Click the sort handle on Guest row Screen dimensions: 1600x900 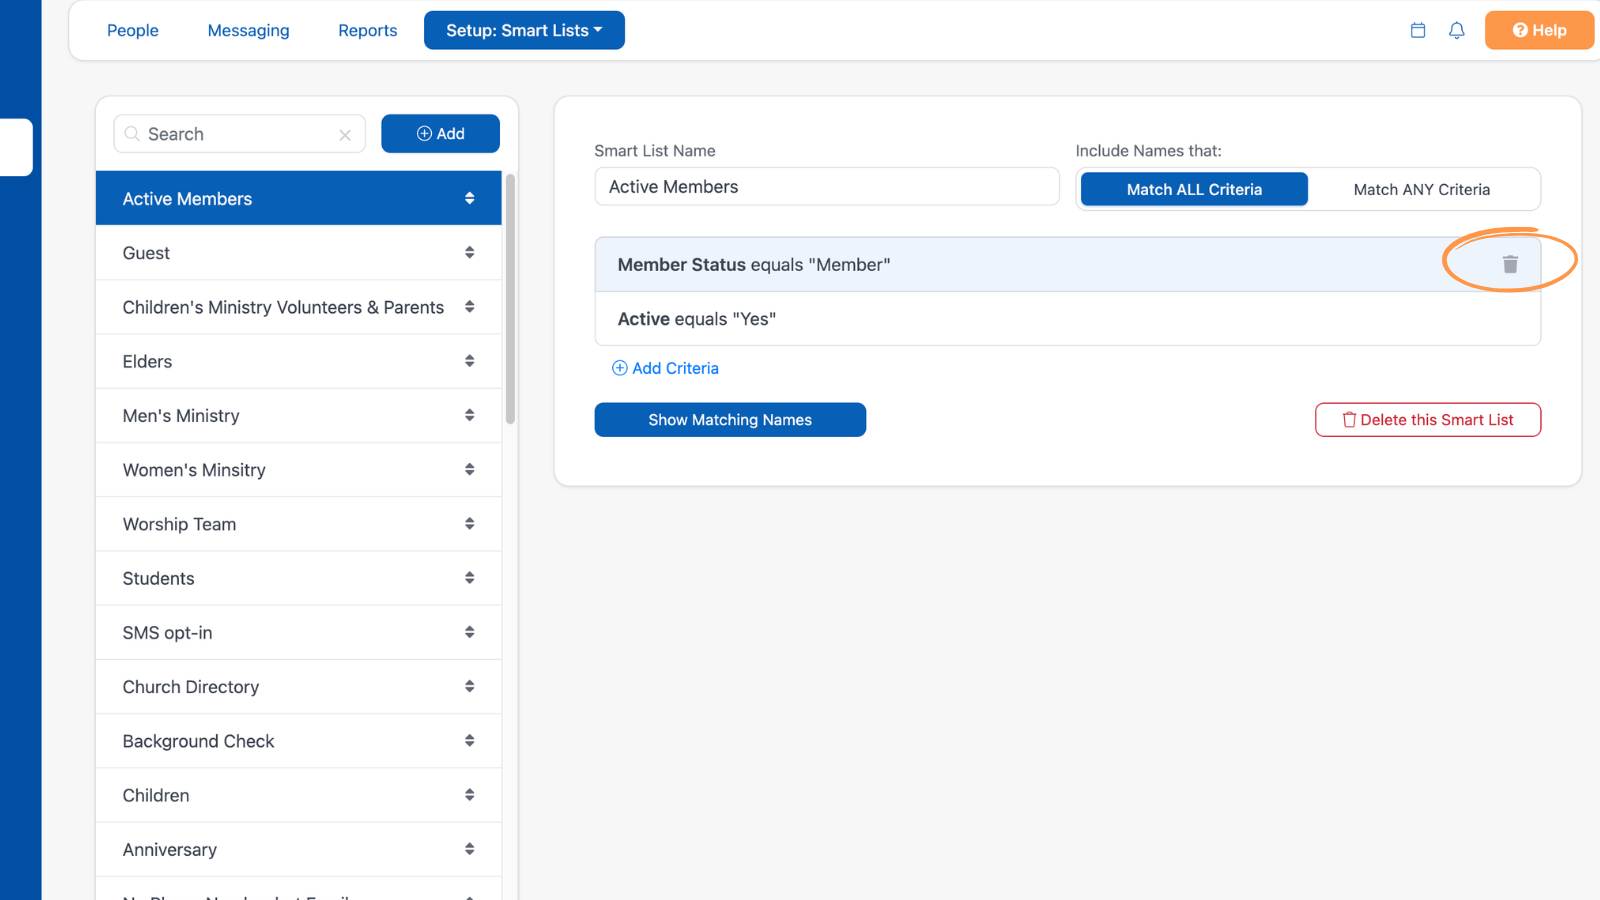(x=469, y=252)
